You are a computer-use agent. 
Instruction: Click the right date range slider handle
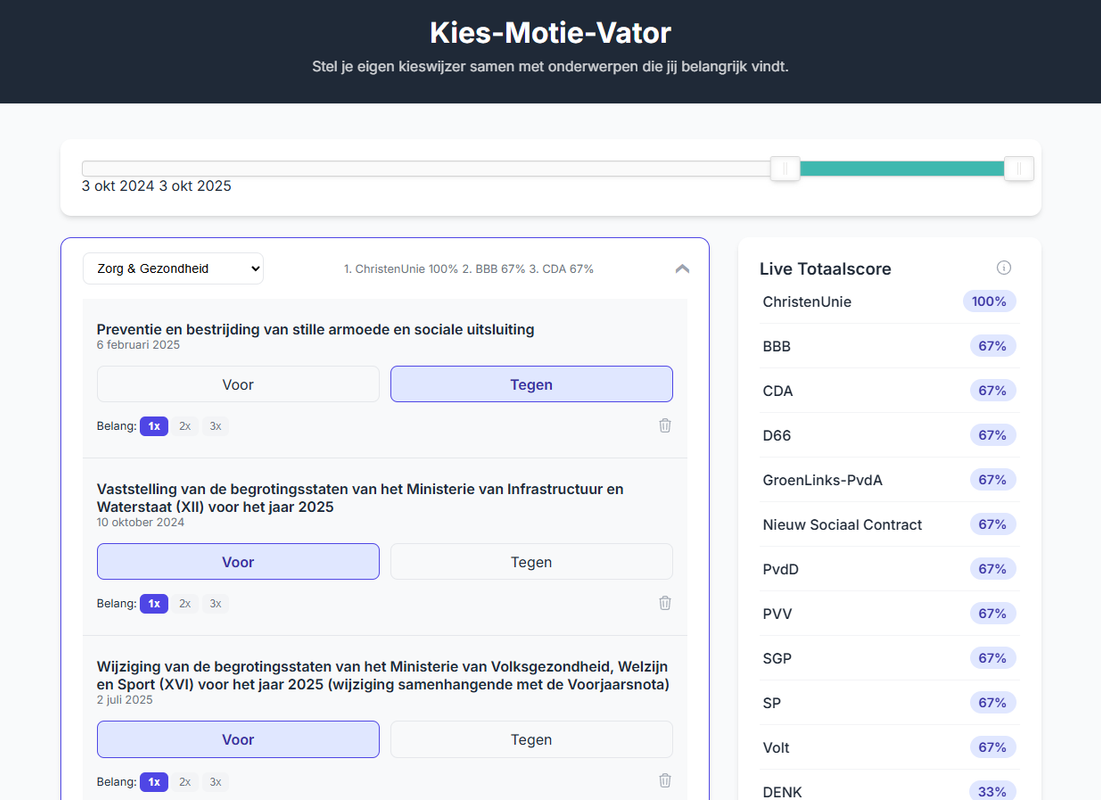[1018, 169]
